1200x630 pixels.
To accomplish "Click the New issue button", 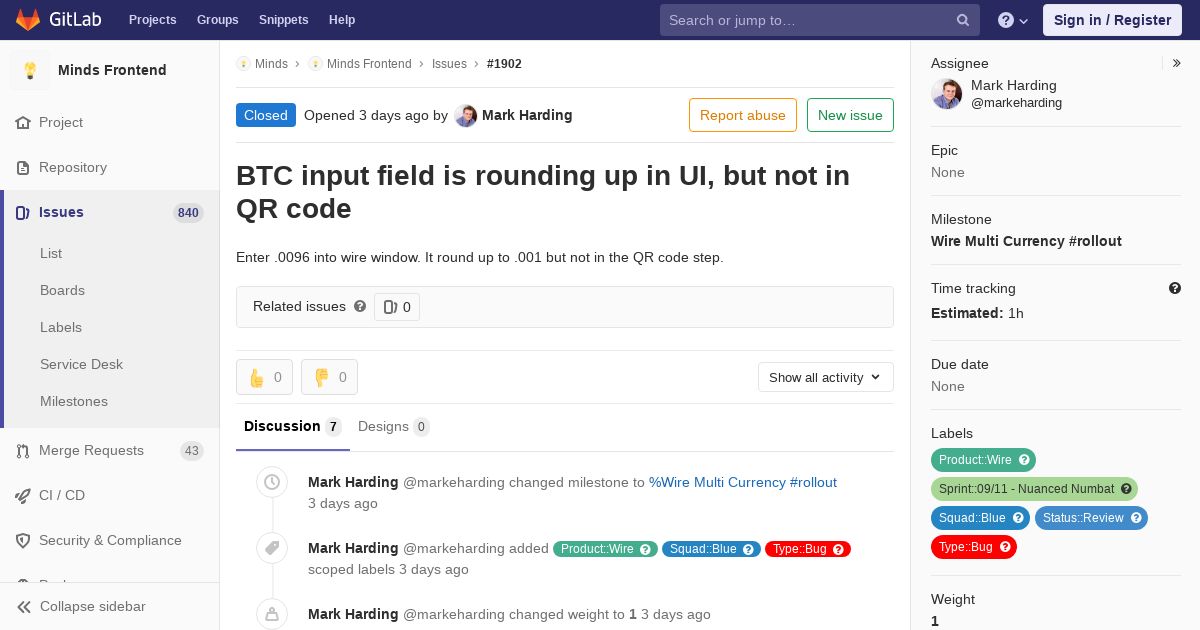I will [x=850, y=115].
